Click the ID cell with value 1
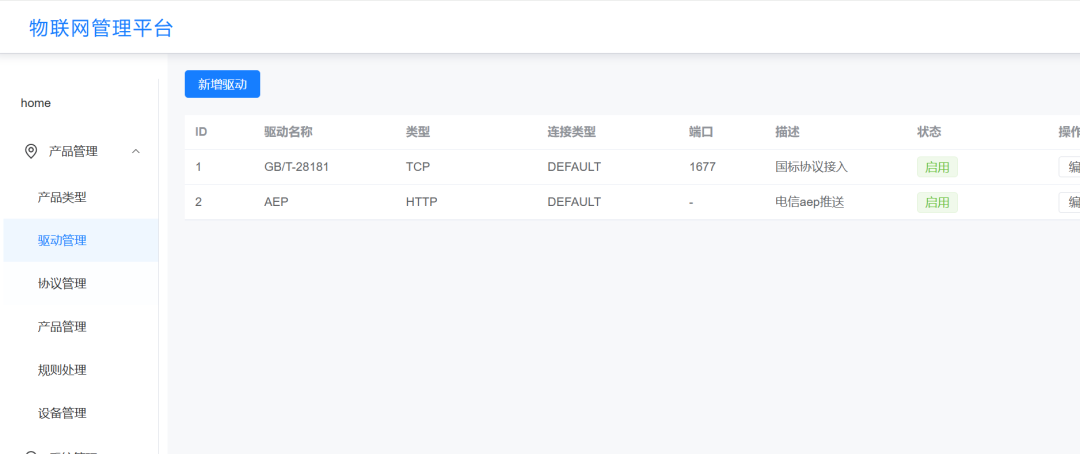The width and height of the screenshot is (1080, 454). [198, 167]
